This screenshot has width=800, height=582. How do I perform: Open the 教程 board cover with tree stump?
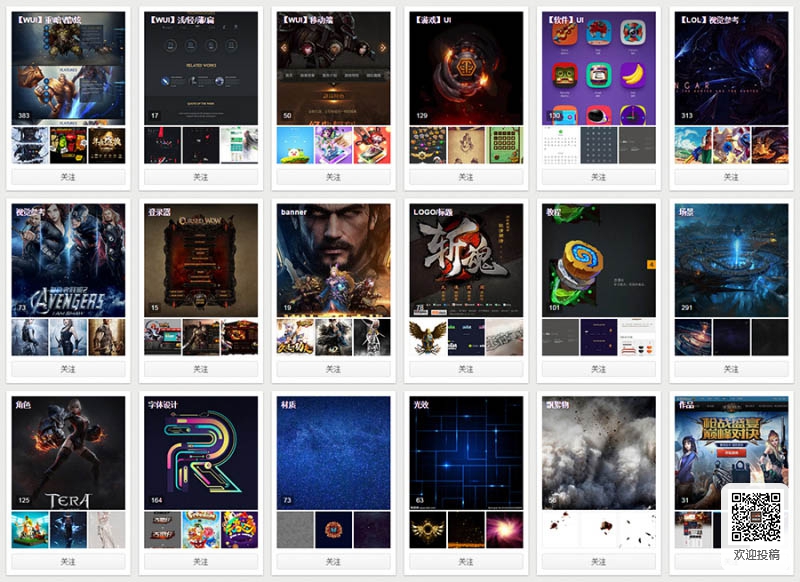[x=598, y=260]
